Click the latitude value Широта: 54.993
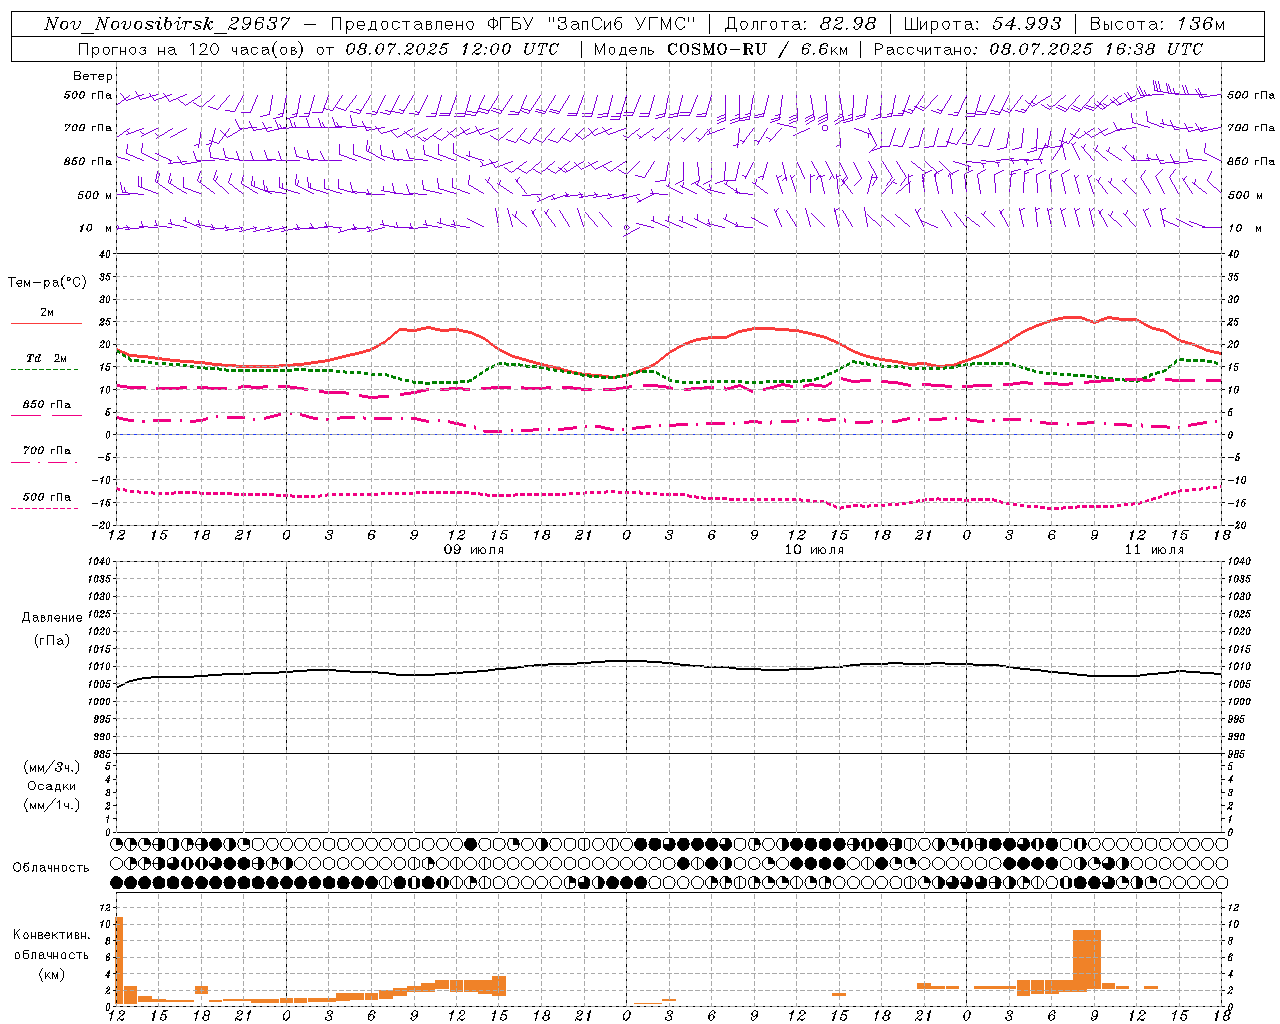Viewport: 1280px width, 1024px height. 982,24
